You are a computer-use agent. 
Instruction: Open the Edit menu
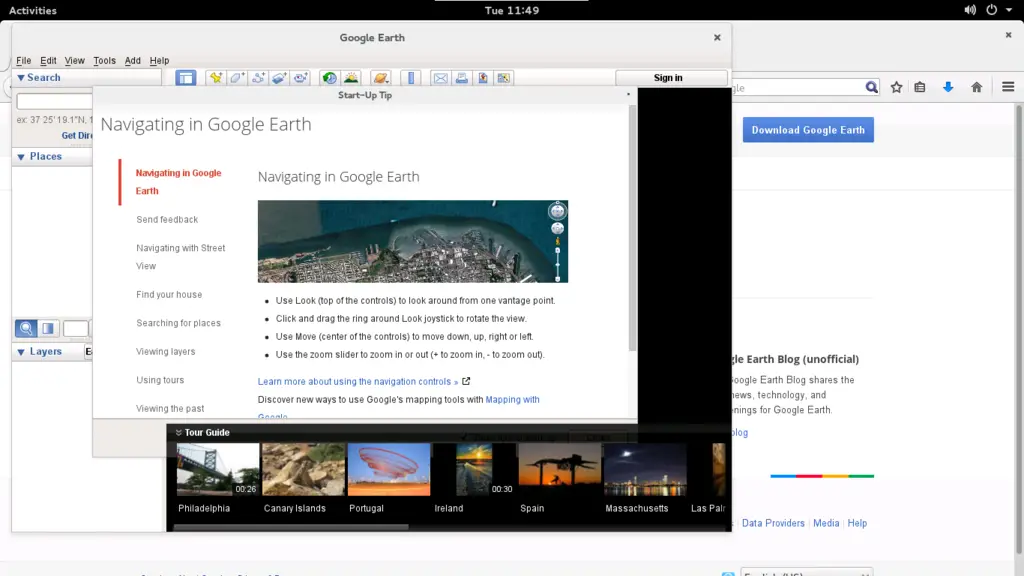coord(48,61)
